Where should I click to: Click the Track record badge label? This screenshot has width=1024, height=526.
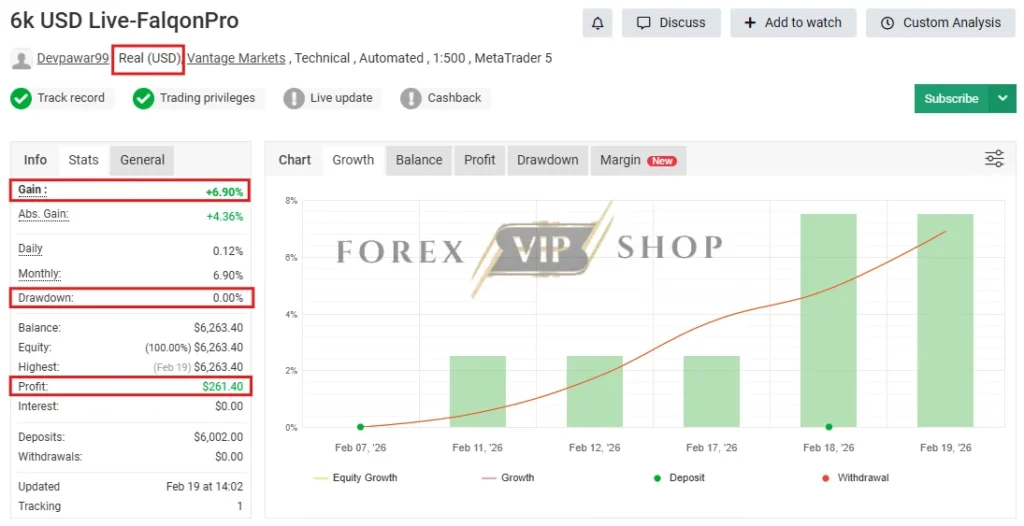(71, 98)
